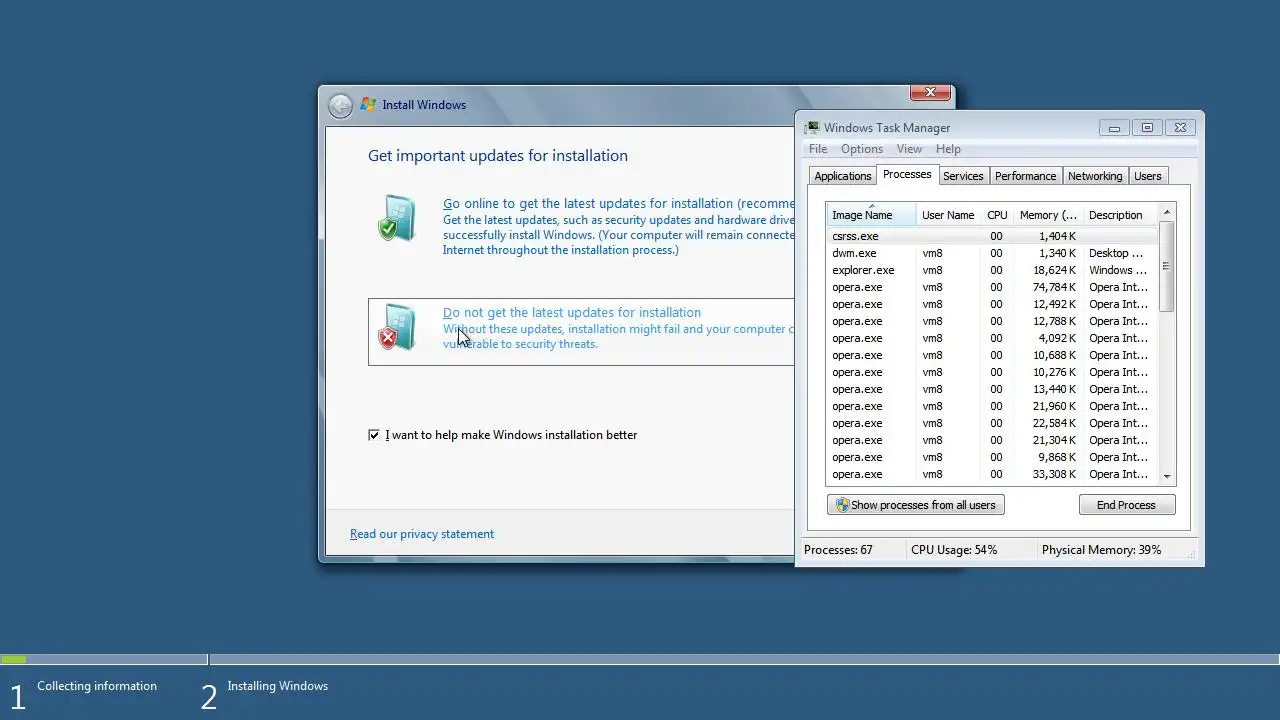
Task: Click the Install Windows back arrow icon
Action: pos(340,105)
